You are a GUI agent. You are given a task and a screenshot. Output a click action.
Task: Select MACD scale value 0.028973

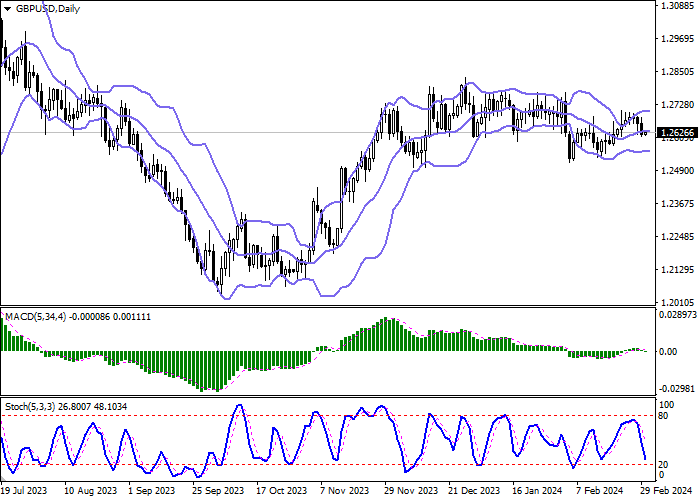pos(678,315)
